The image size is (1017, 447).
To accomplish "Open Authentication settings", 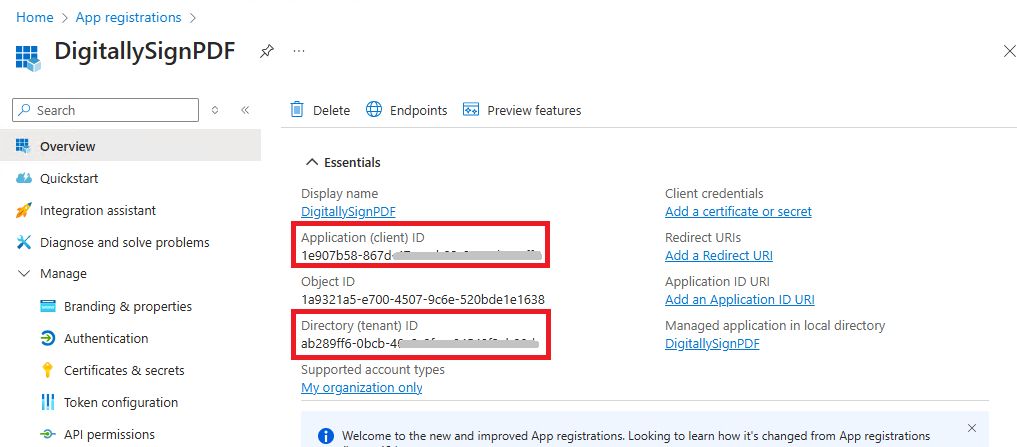I will coord(106,339).
